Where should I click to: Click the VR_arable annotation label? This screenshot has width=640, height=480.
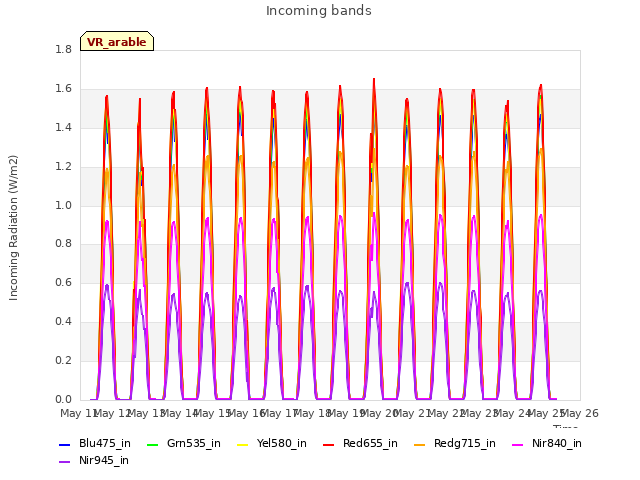tap(117, 41)
